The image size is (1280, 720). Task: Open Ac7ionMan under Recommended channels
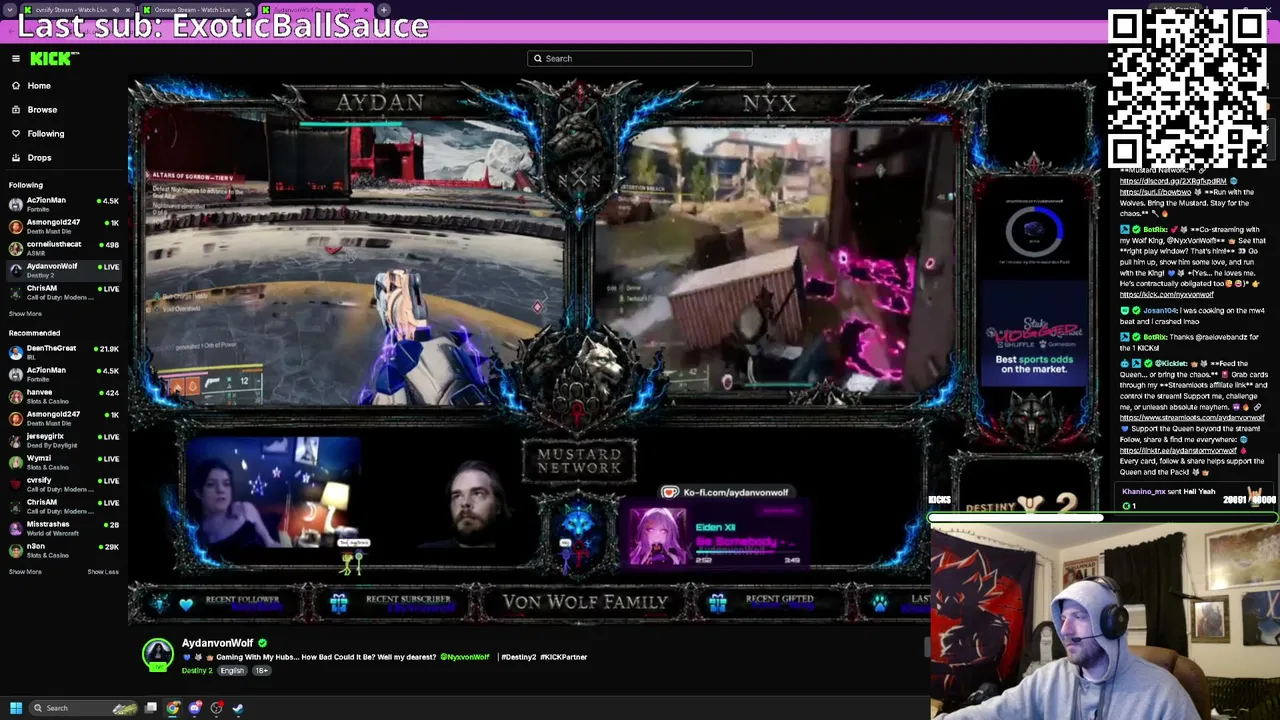(x=64, y=374)
